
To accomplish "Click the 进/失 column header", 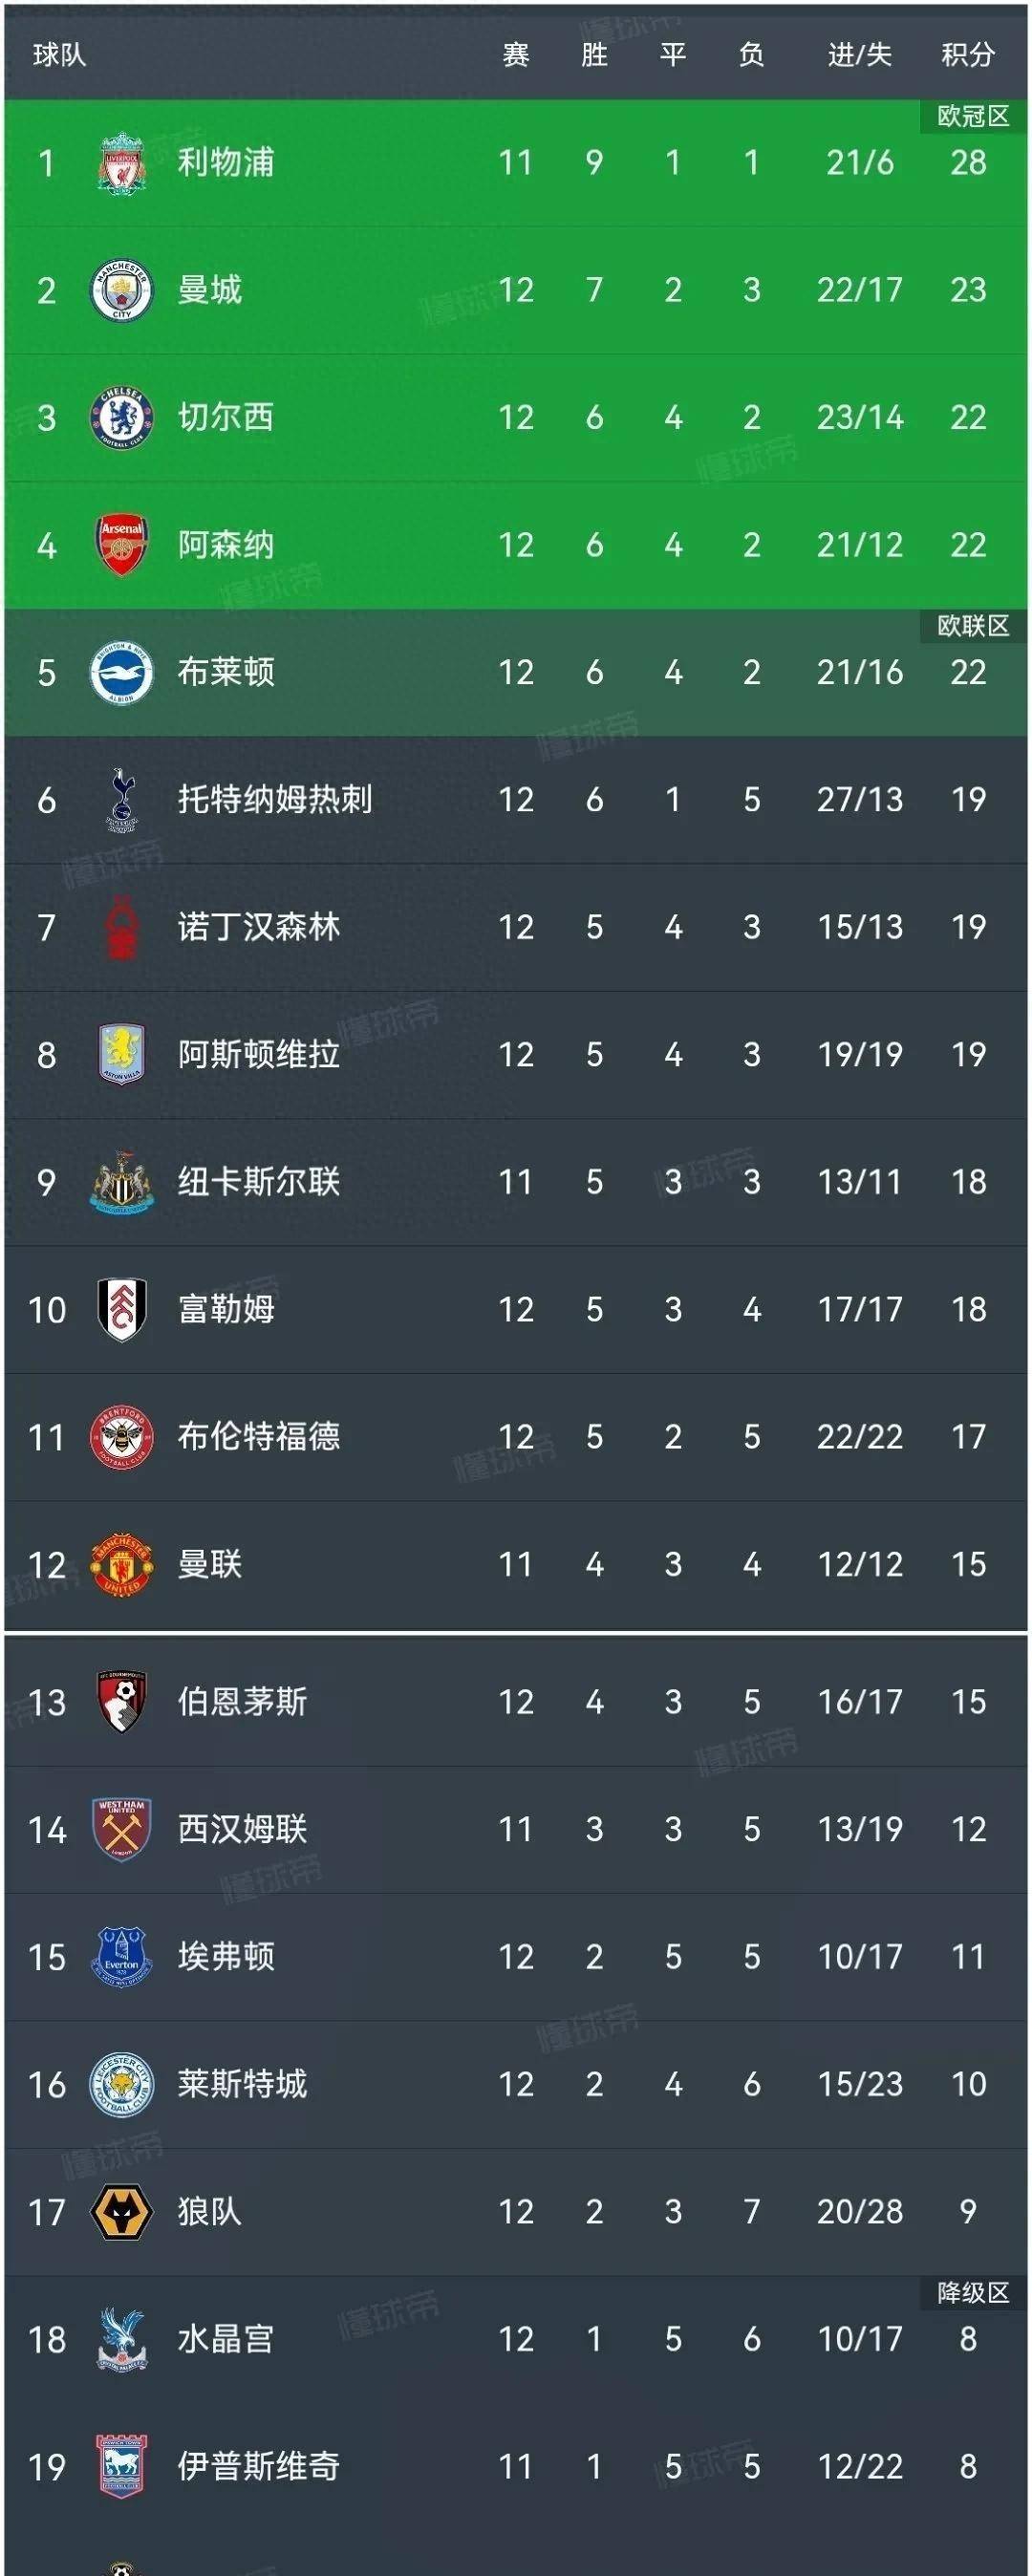I will pyautogui.click(x=857, y=57).
